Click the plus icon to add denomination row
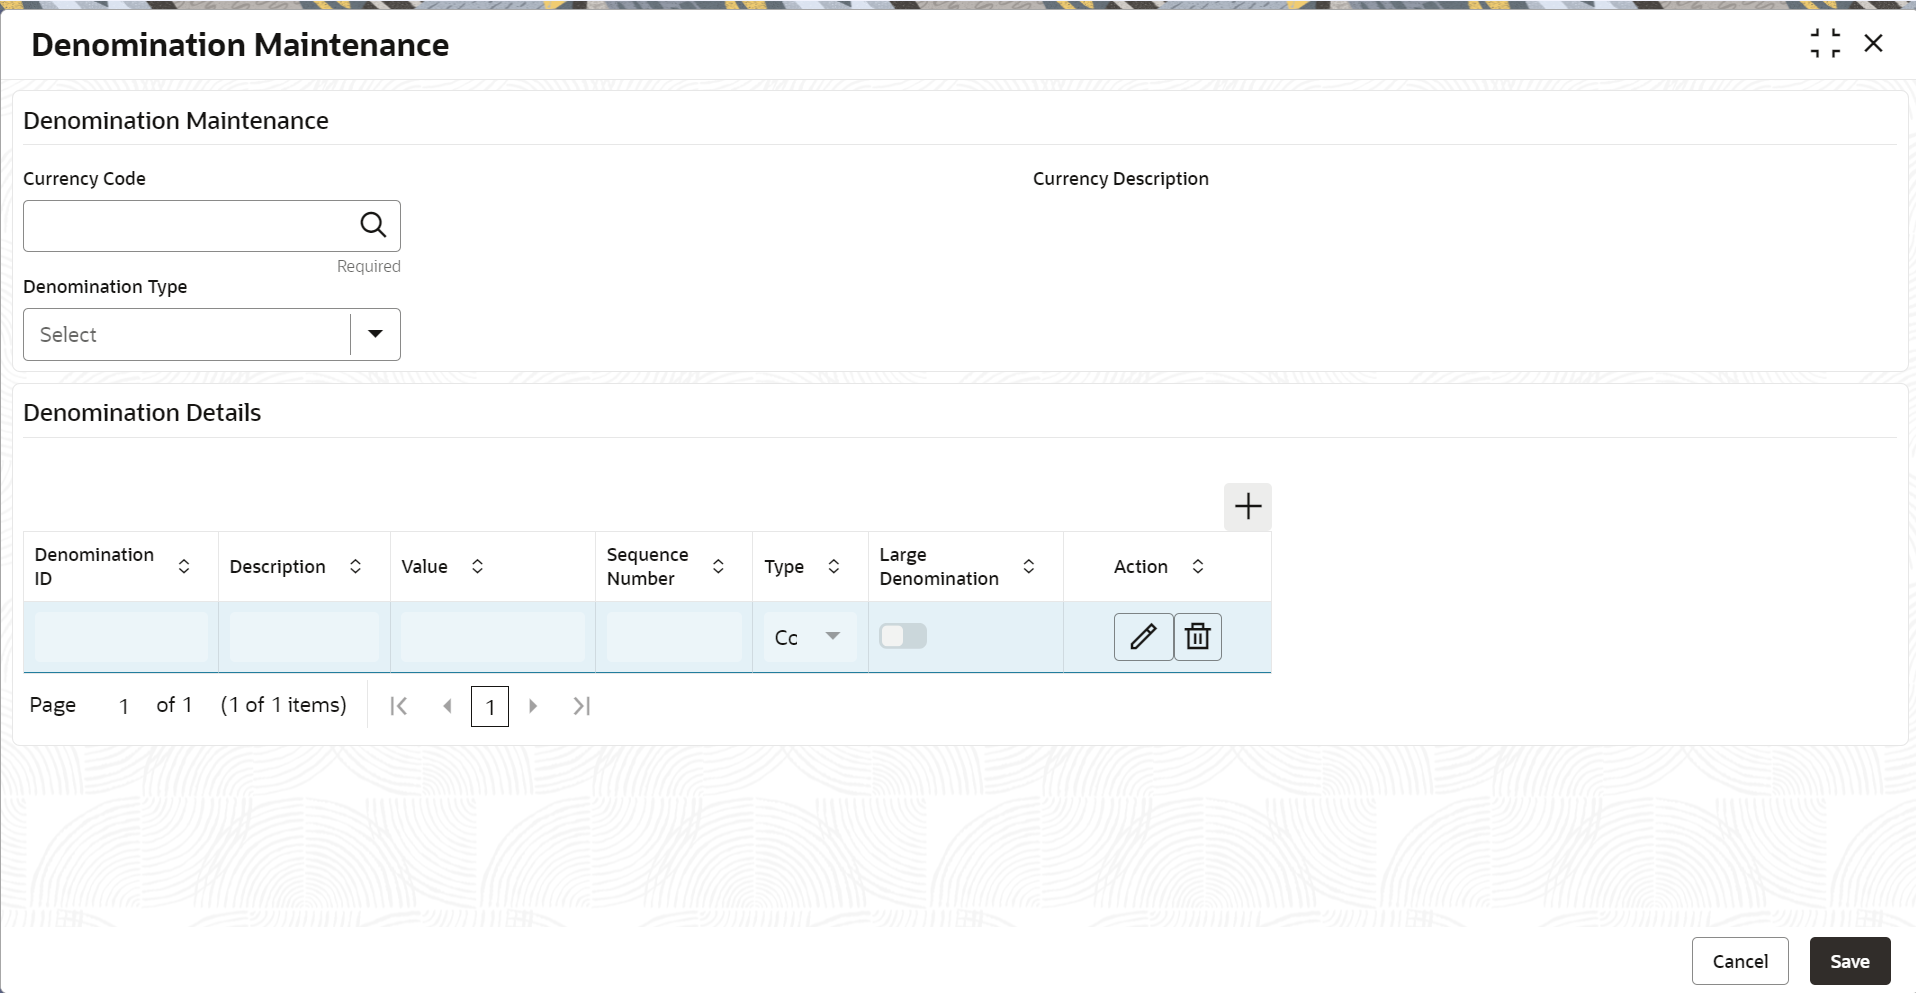This screenshot has height=993, width=1916. (1247, 506)
